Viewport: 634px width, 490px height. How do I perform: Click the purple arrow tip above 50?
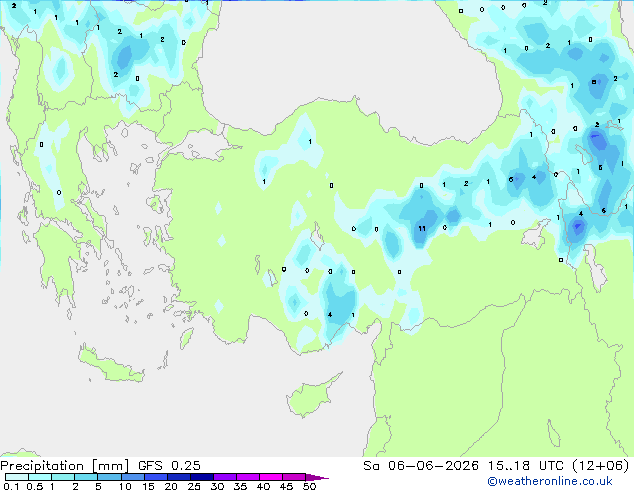click(x=317, y=477)
